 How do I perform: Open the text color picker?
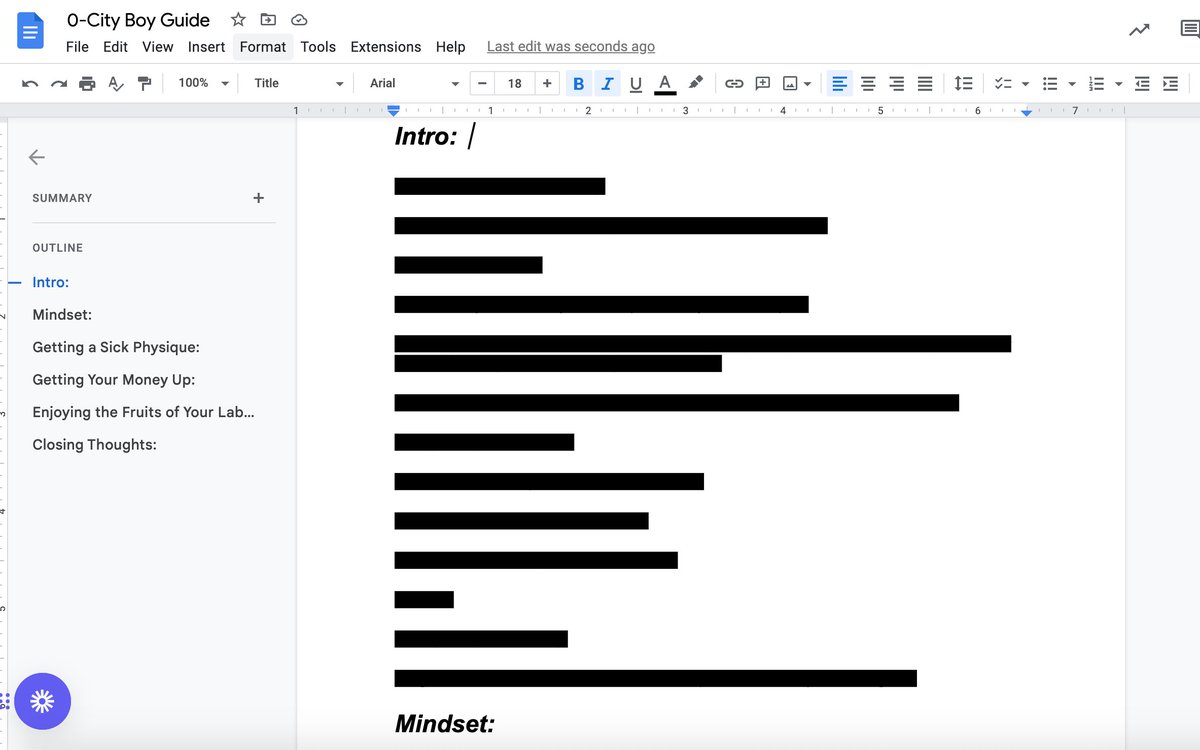[664, 83]
